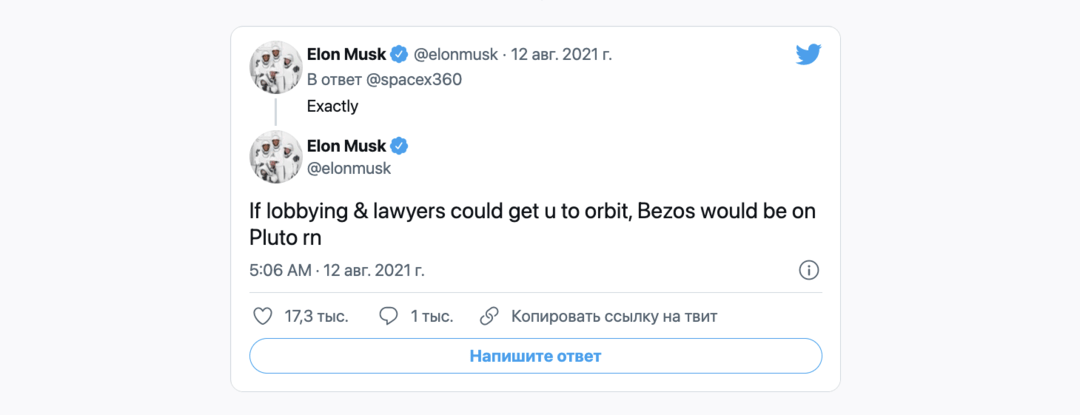Click the top "Elon Musk" display name
1080x415 pixels.
pos(346,54)
